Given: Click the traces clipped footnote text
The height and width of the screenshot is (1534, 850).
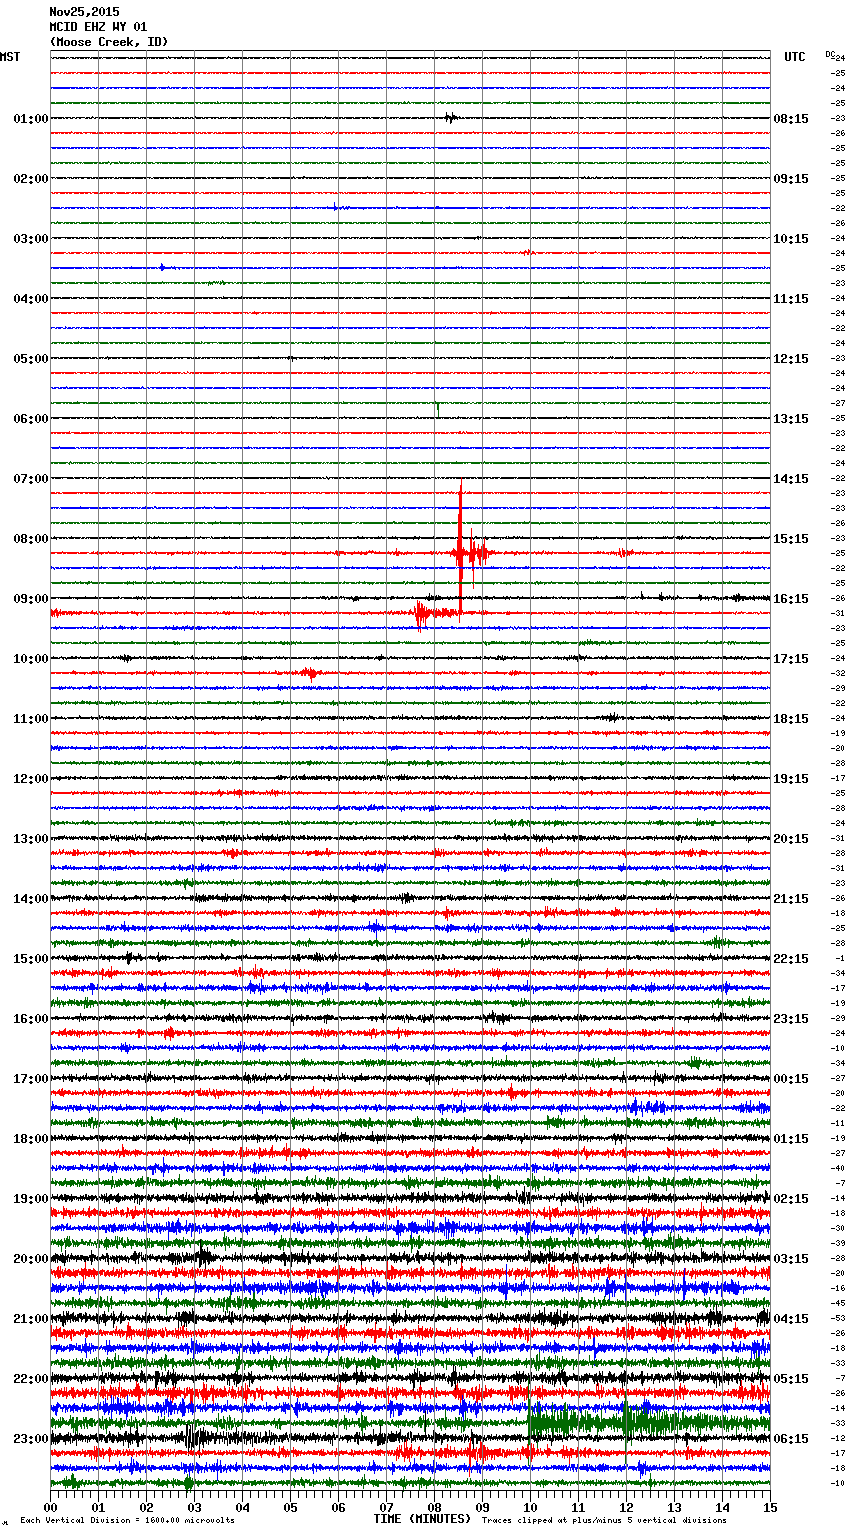Looking at the screenshot, I should pyautogui.click(x=604, y=1520).
